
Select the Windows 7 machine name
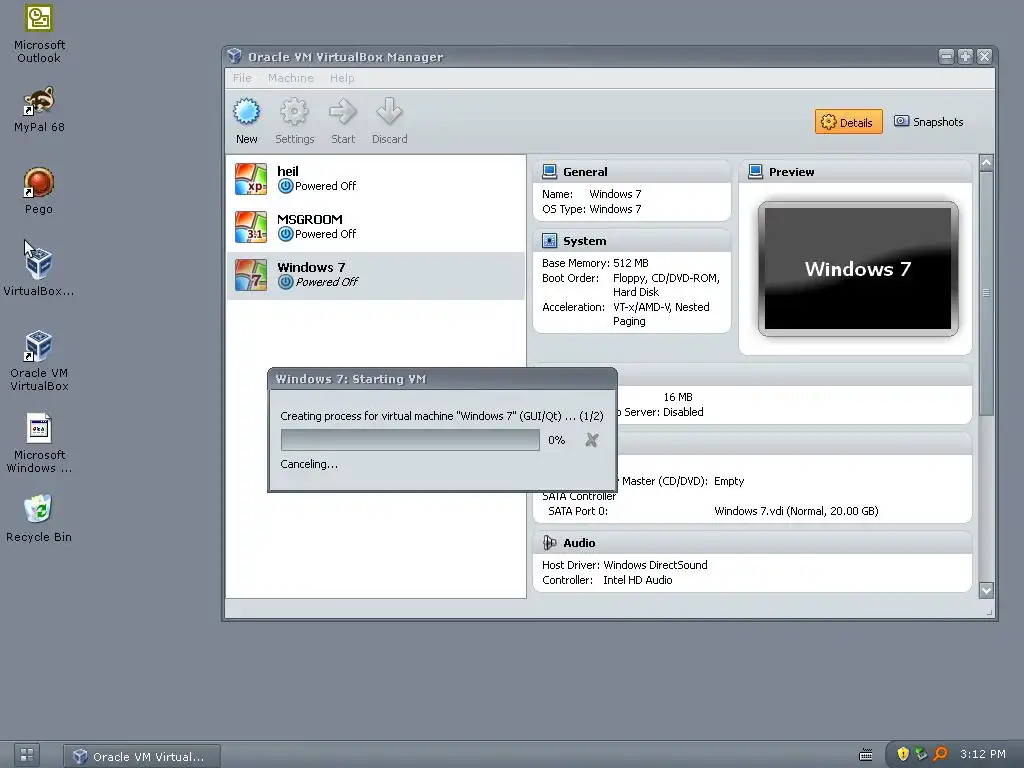tap(311, 267)
